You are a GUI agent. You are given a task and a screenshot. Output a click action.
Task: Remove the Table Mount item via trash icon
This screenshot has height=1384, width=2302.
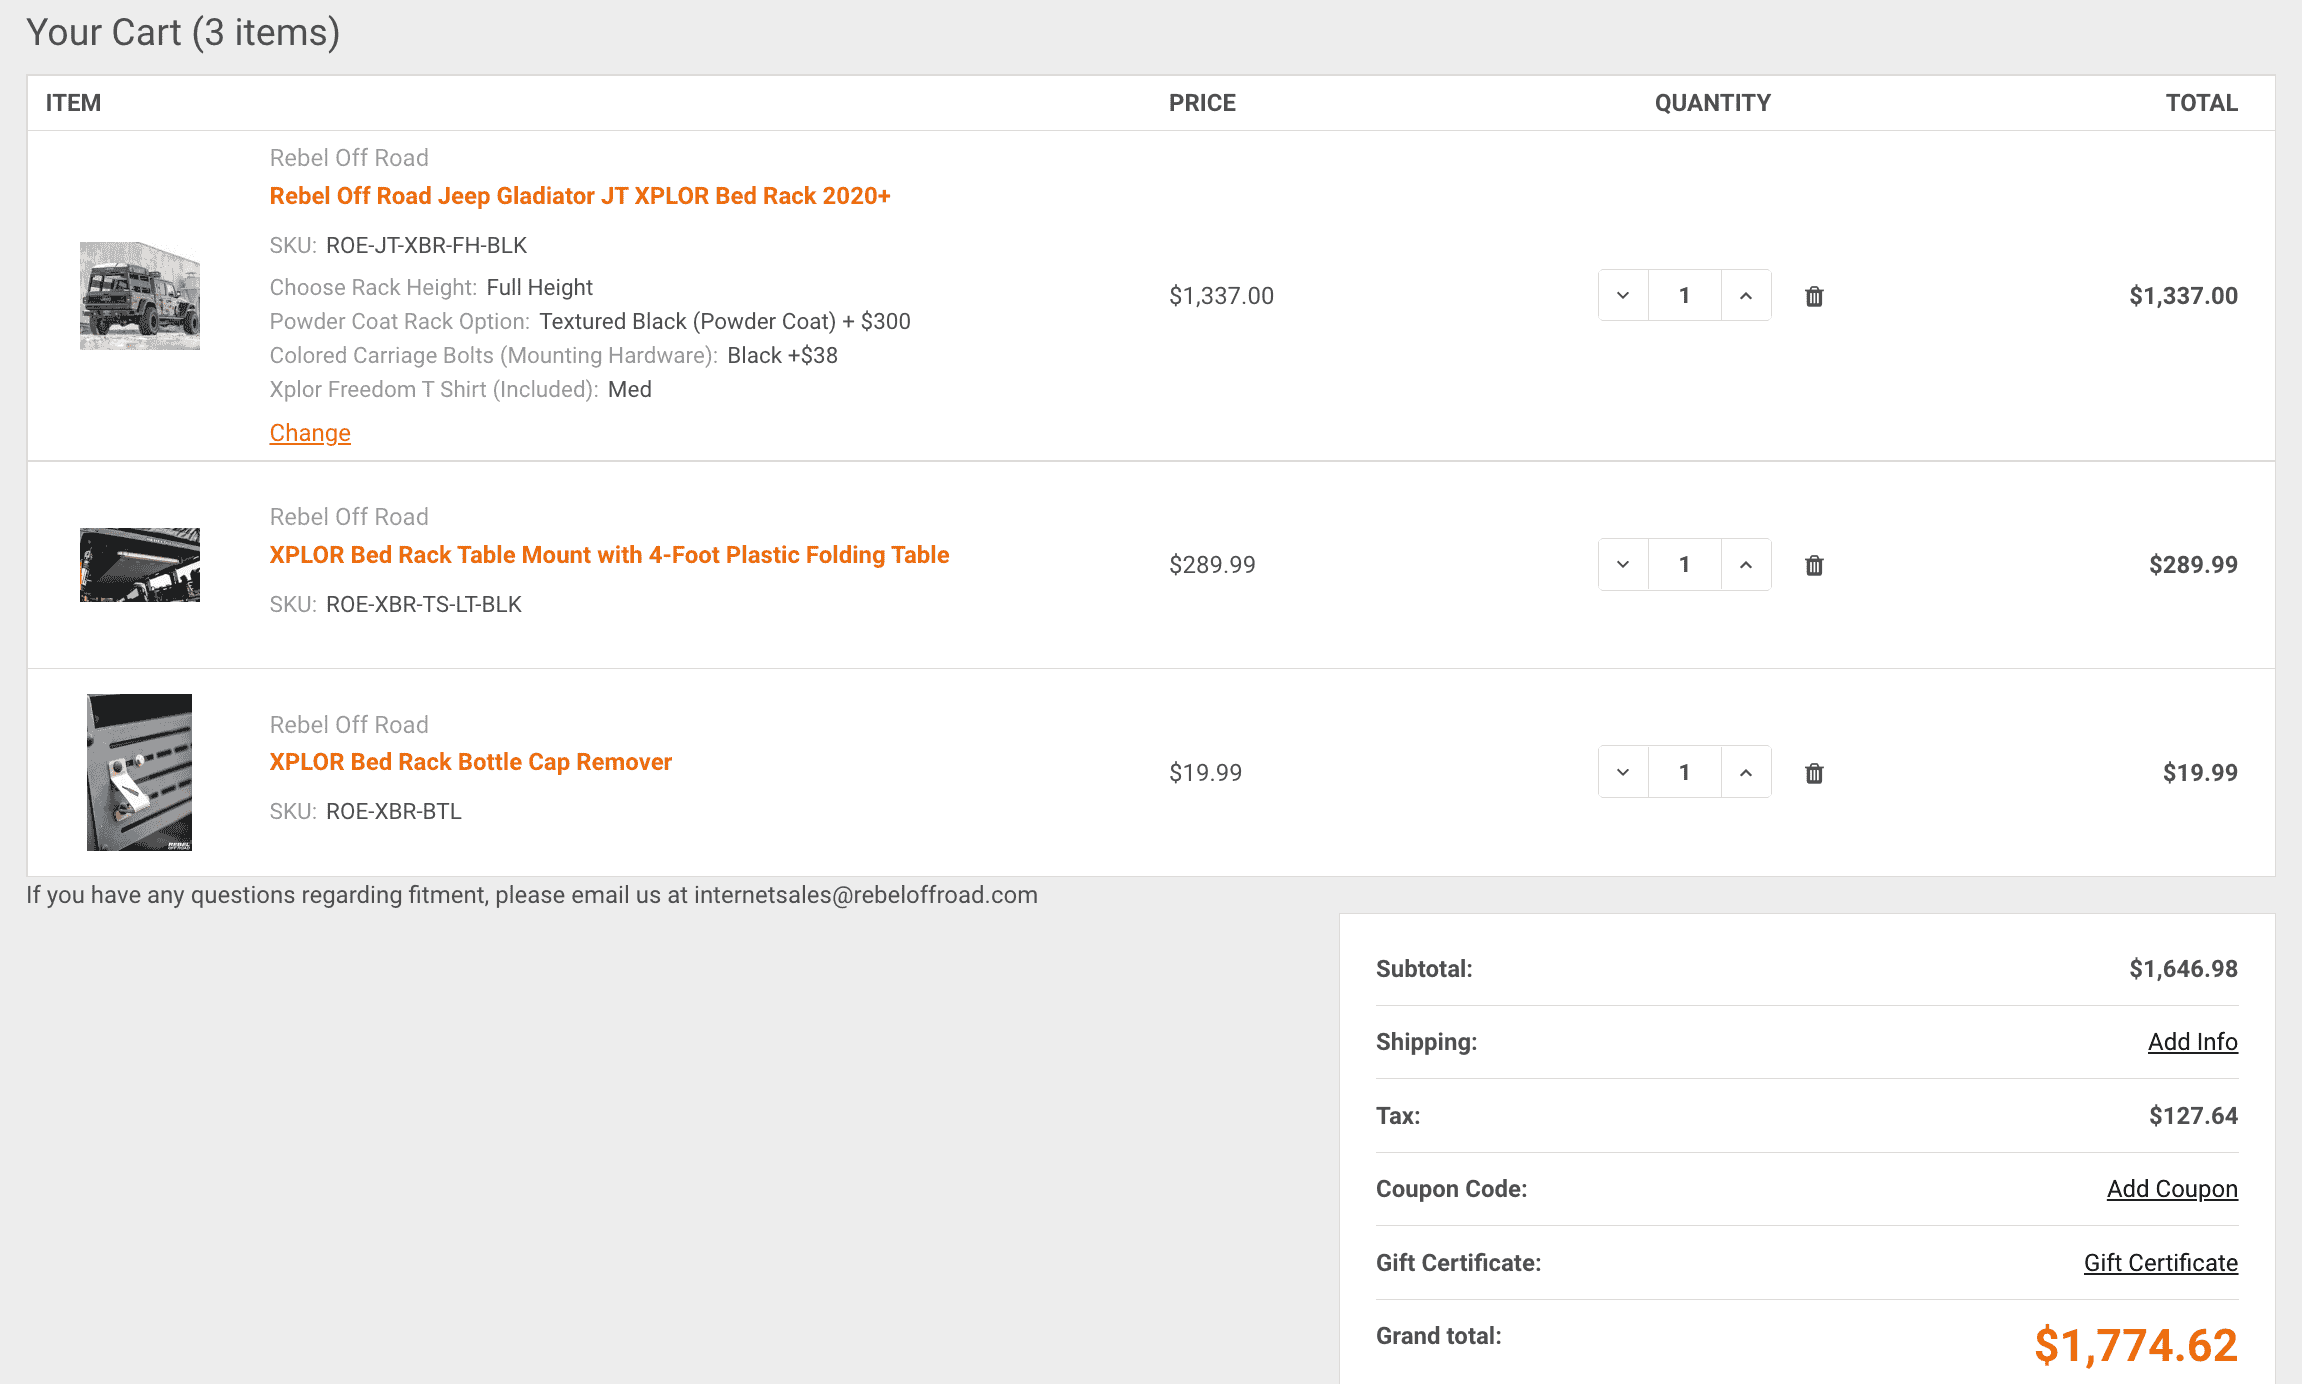click(x=1814, y=565)
